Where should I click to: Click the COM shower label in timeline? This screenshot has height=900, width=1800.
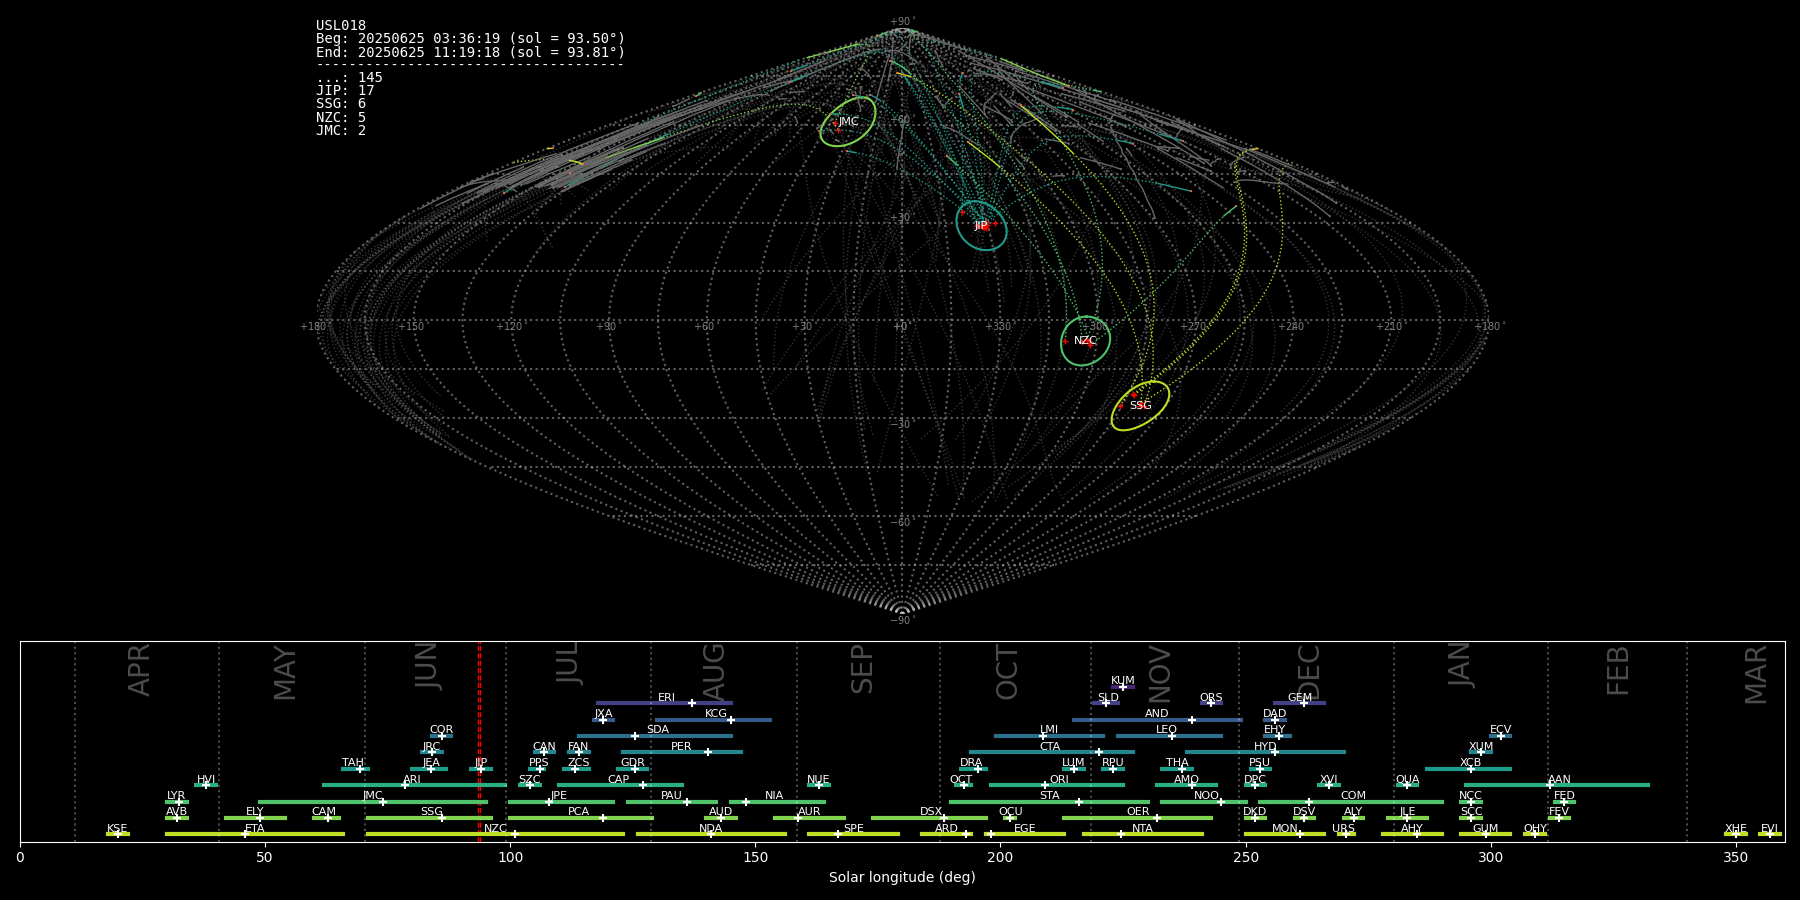(1353, 796)
